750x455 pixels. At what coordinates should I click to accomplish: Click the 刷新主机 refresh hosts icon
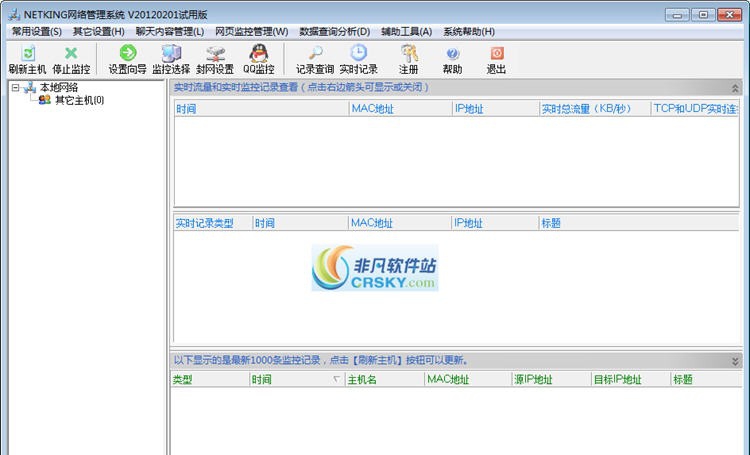point(28,53)
